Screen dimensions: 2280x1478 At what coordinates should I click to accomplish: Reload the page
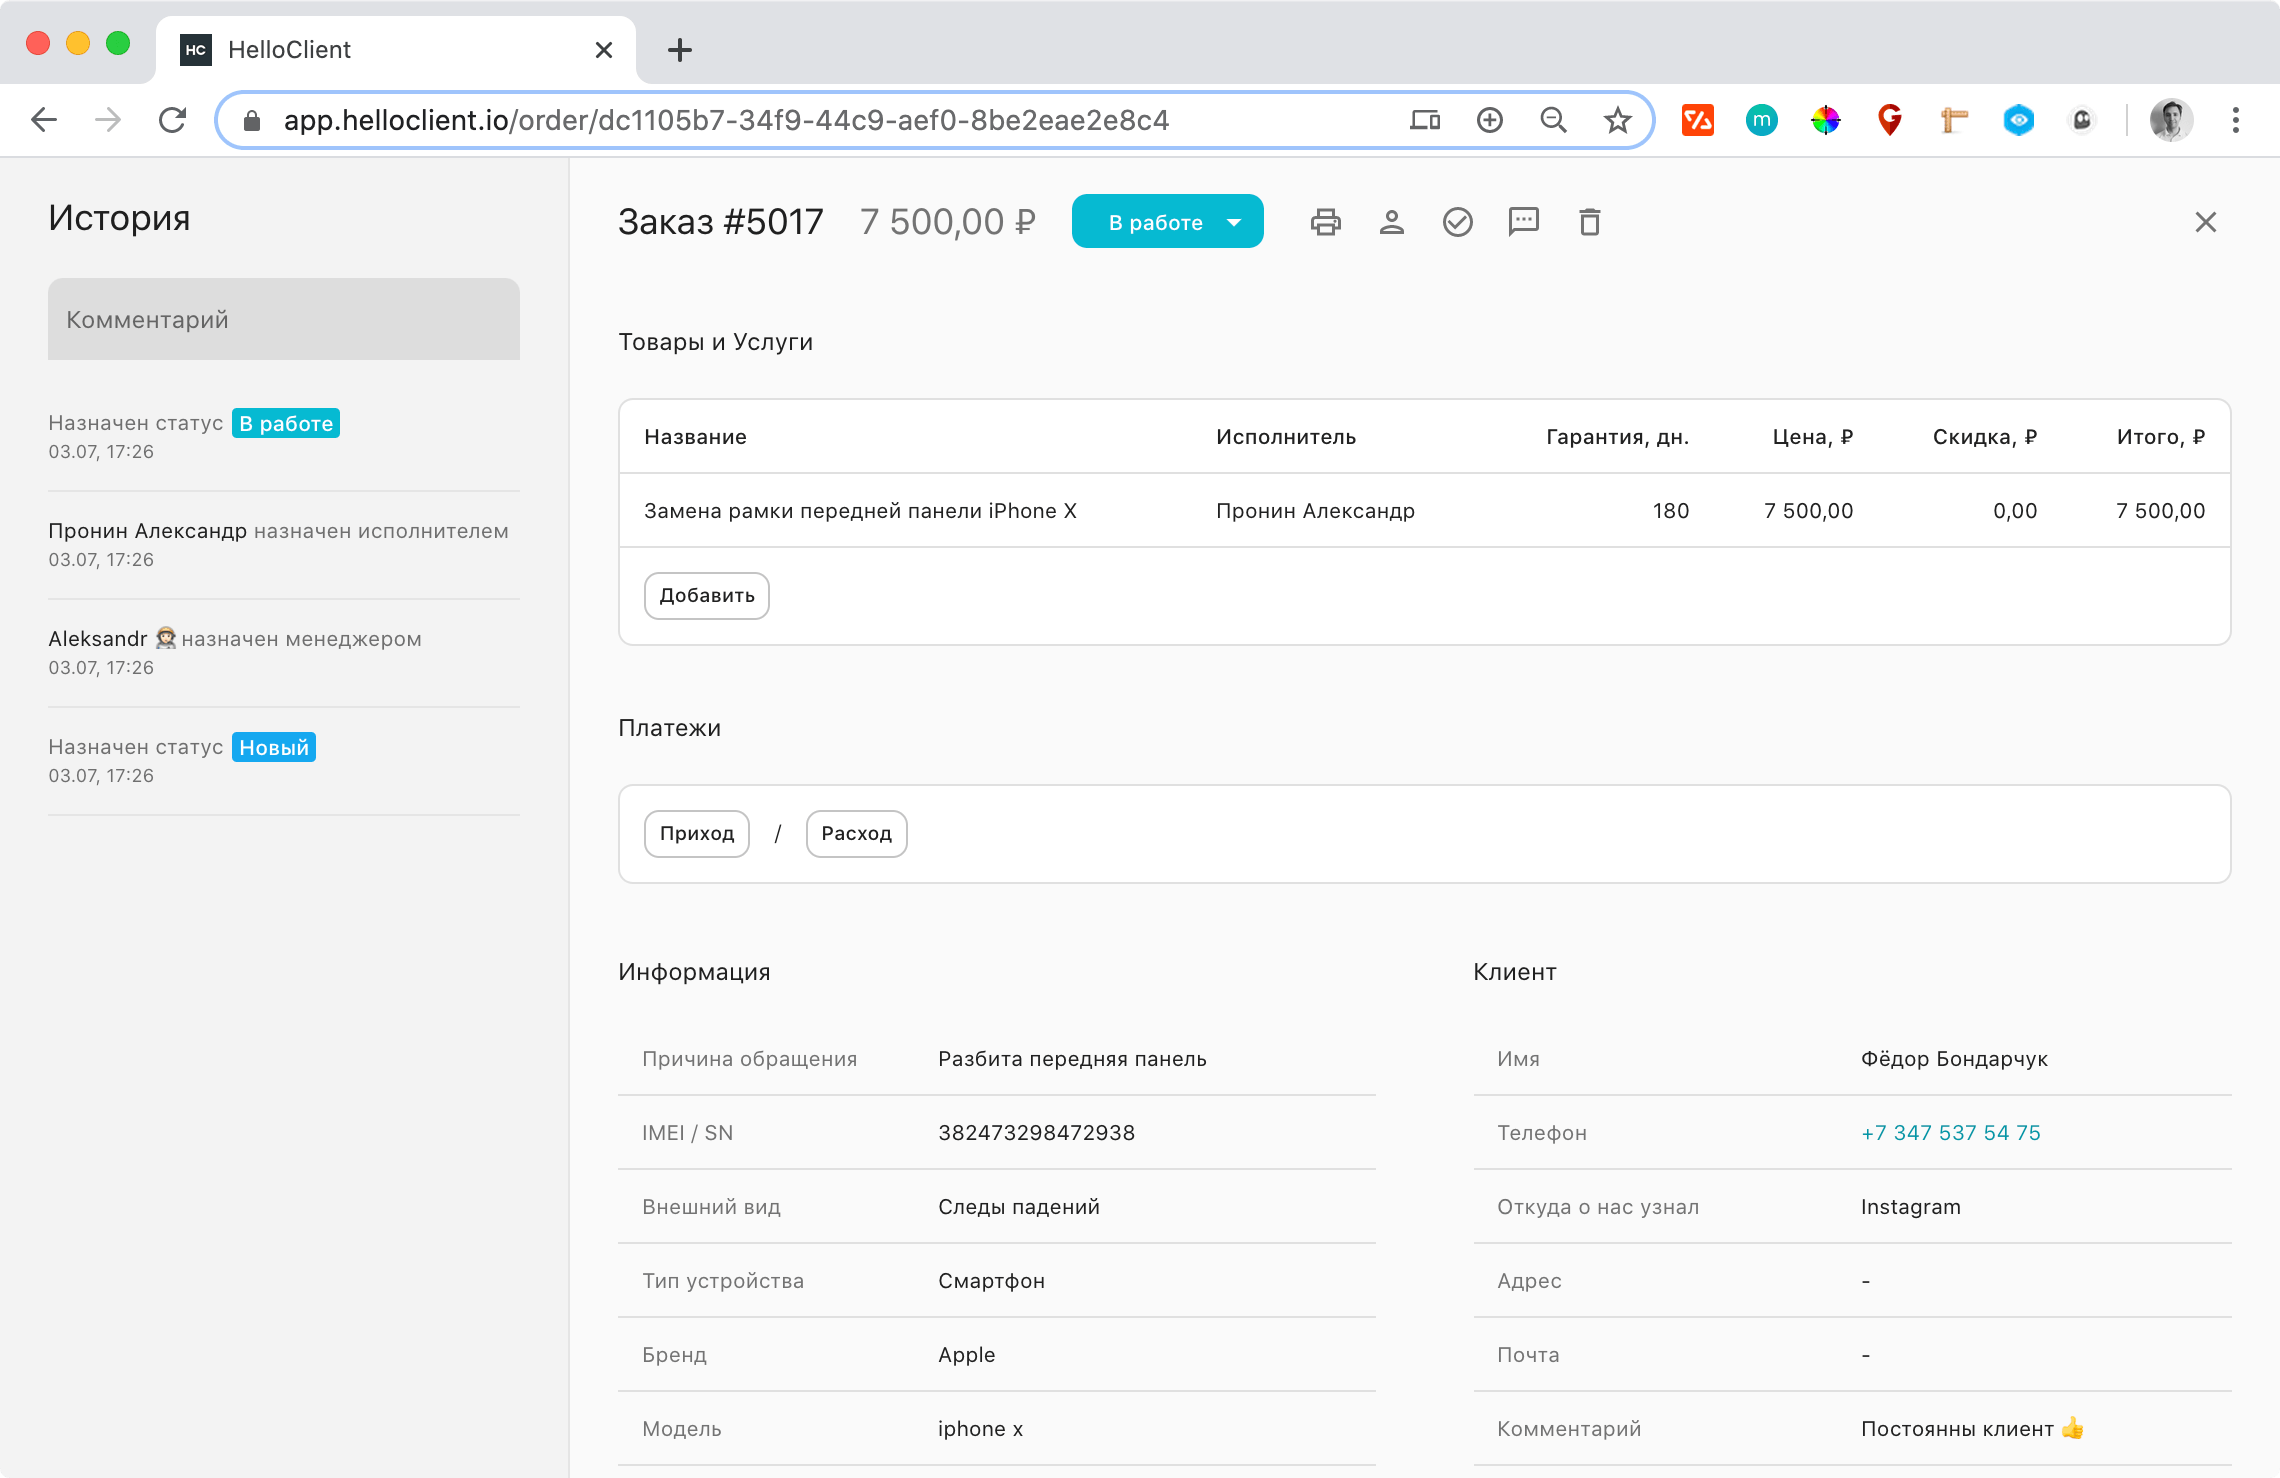pyautogui.click(x=172, y=121)
